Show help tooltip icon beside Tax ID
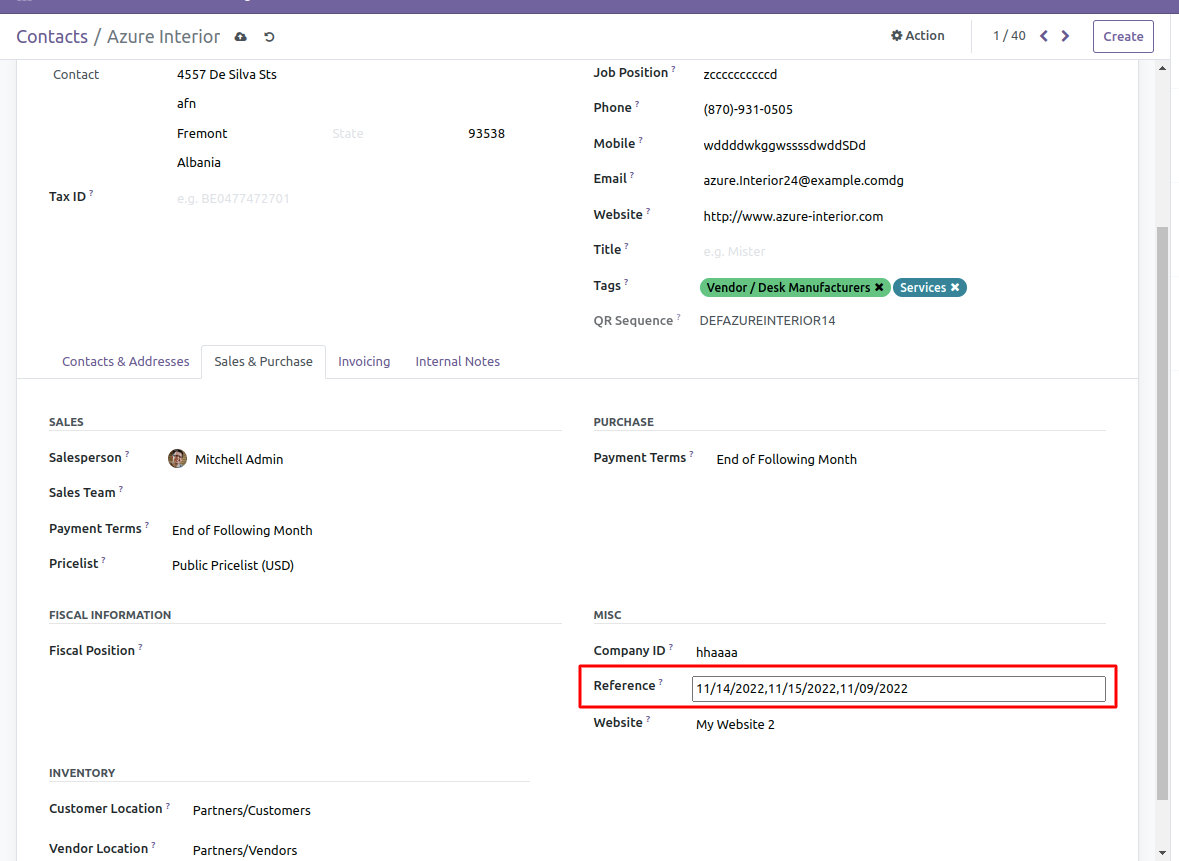This screenshot has width=1179, height=861. pos(91,194)
